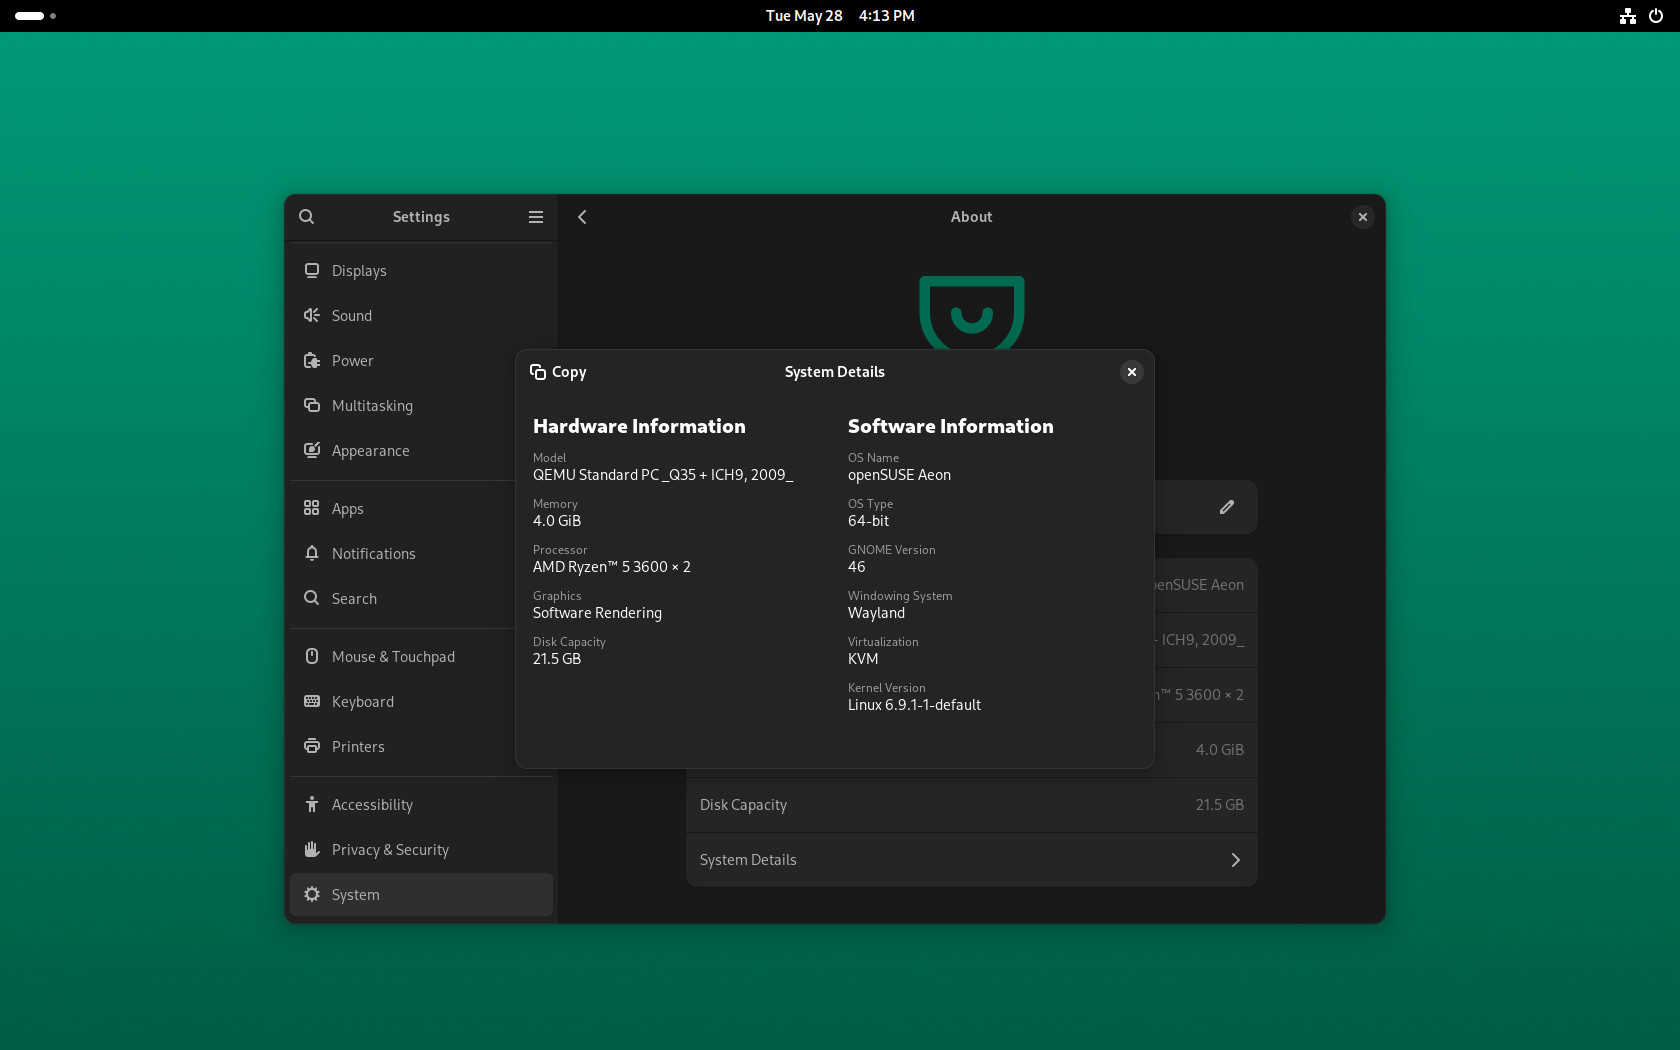Click the Accessibility figure icon
The width and height of the screenshot is (1680, 1050).
pyautogui.click(x=312, y=805)
